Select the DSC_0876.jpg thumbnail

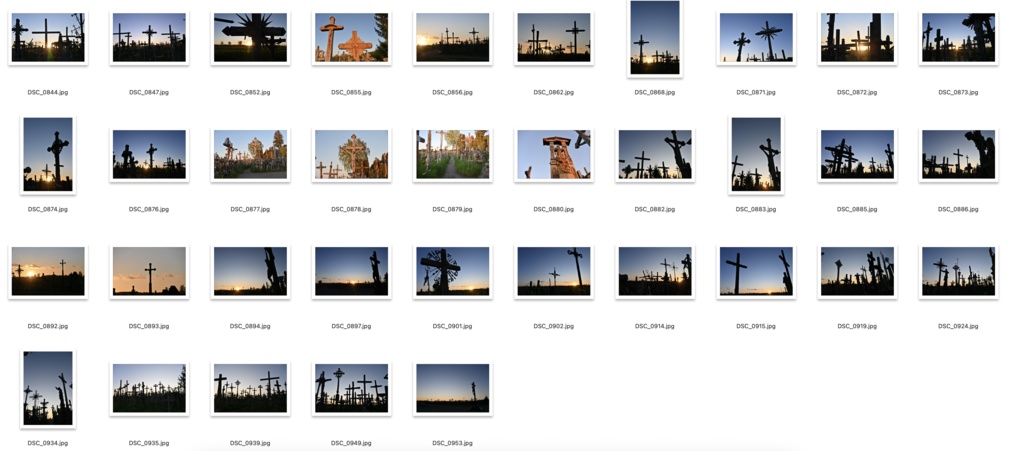[149, 155]
